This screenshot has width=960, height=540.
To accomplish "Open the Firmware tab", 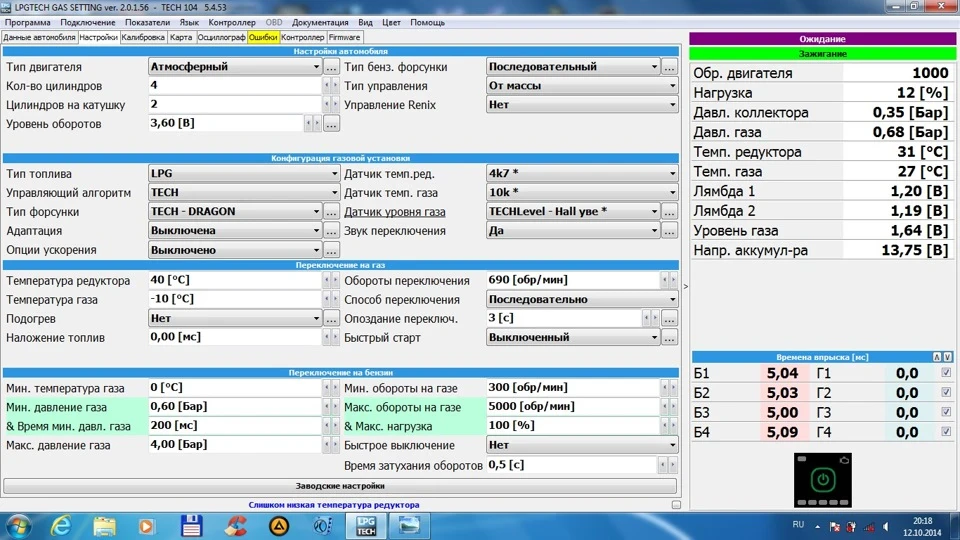I will point(345,37).
